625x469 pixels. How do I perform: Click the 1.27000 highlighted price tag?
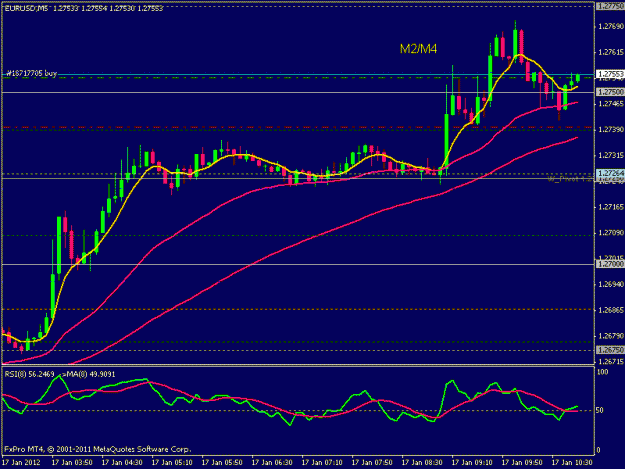[x=610, y=264]
